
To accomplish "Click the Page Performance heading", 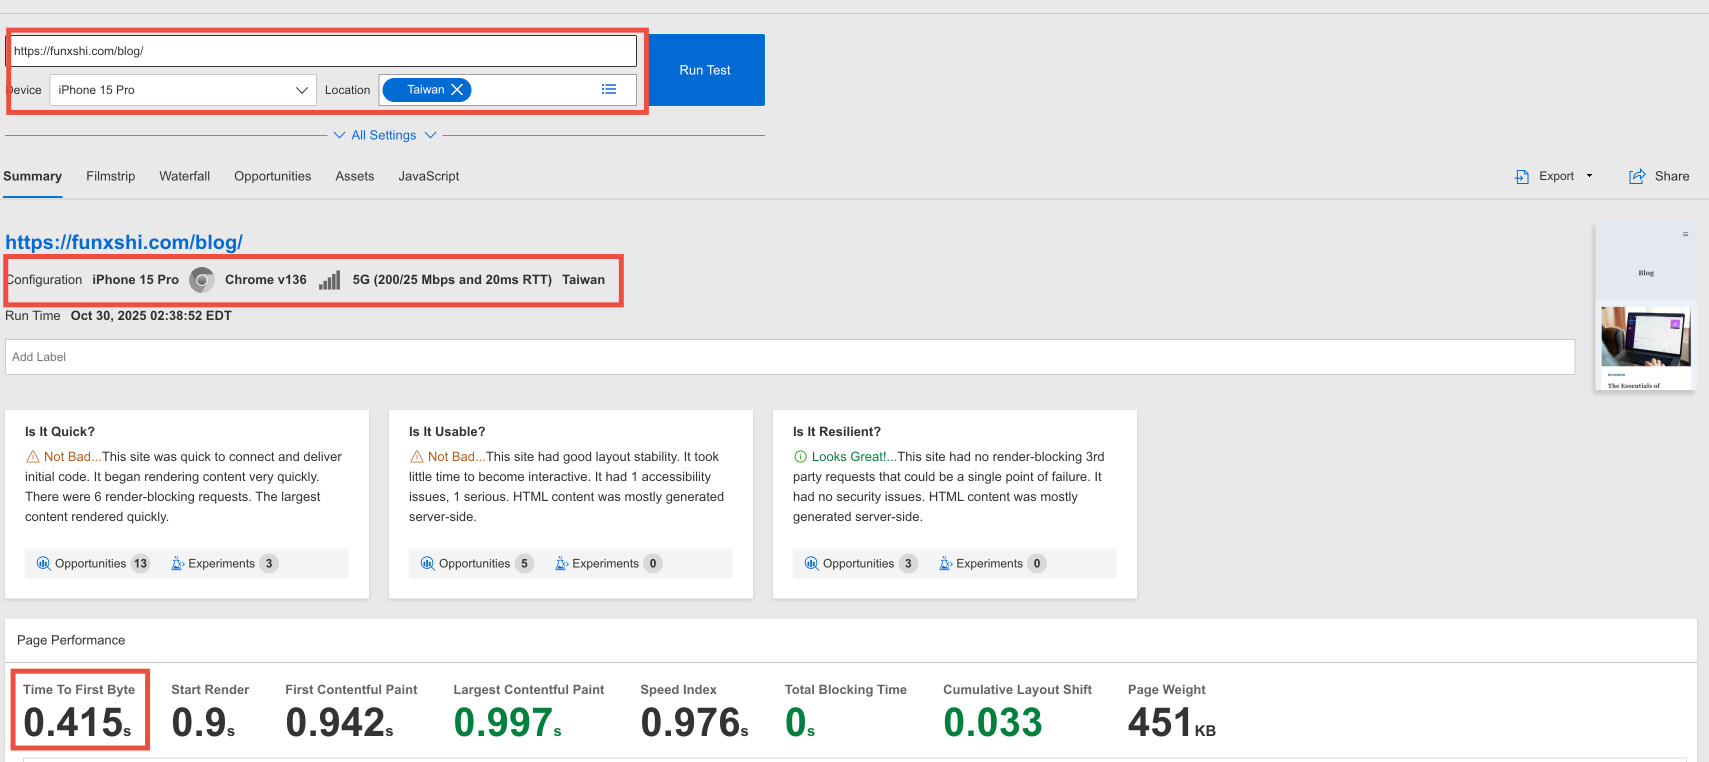I will click(71, 640).
